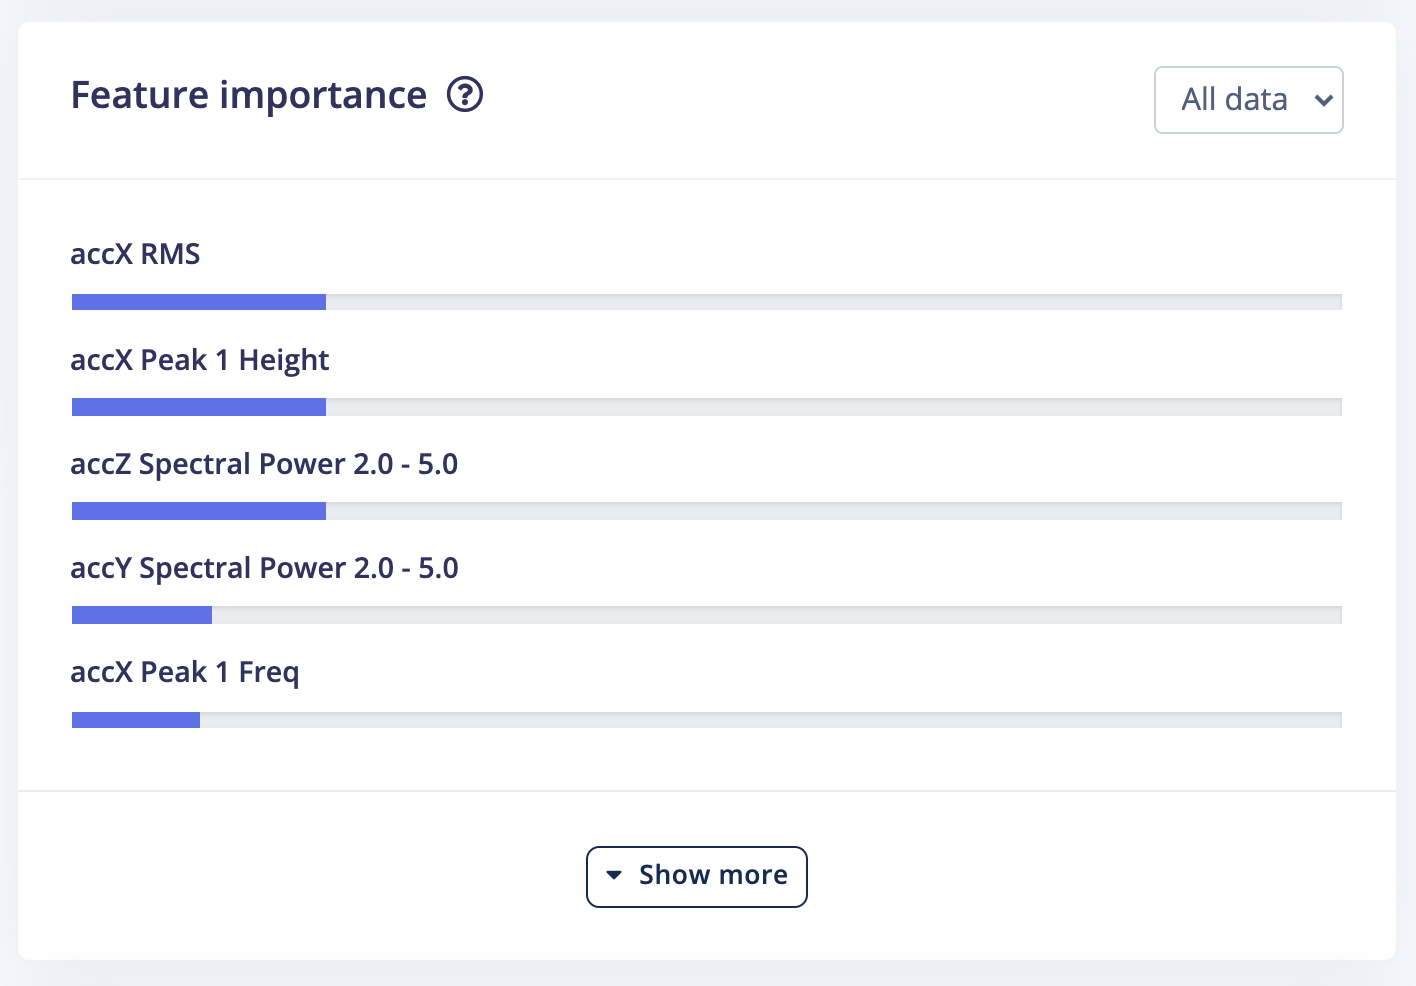This screenshot has width=1416, height=986.
Task: Click gray unfilled part of accY Spectral Power bar
Action: point(776,615)
